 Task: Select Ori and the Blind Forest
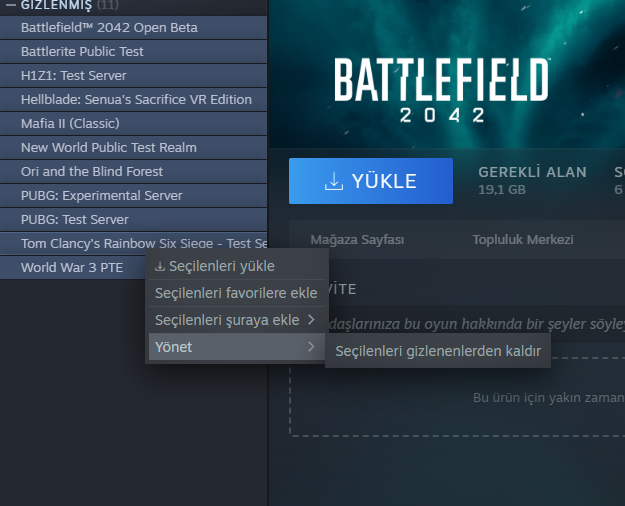point(133,171)
